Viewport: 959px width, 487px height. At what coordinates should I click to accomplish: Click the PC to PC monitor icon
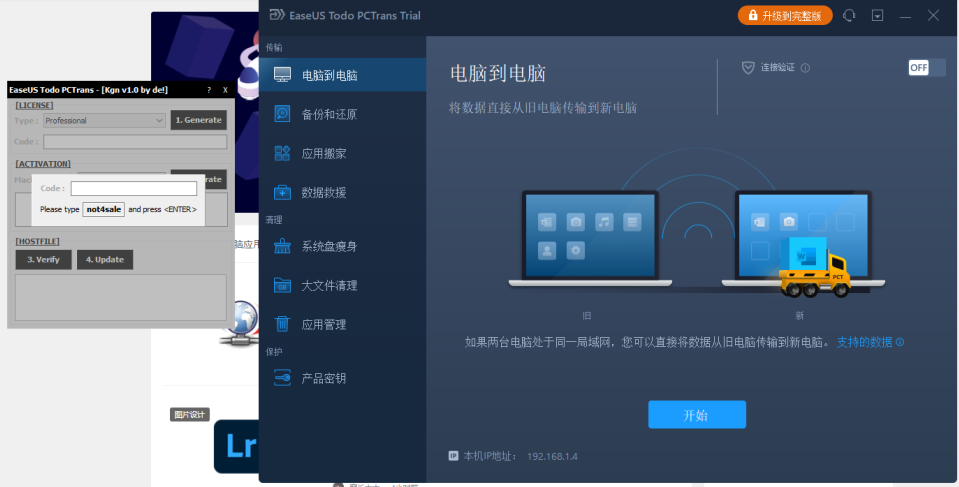pos(282,75)
